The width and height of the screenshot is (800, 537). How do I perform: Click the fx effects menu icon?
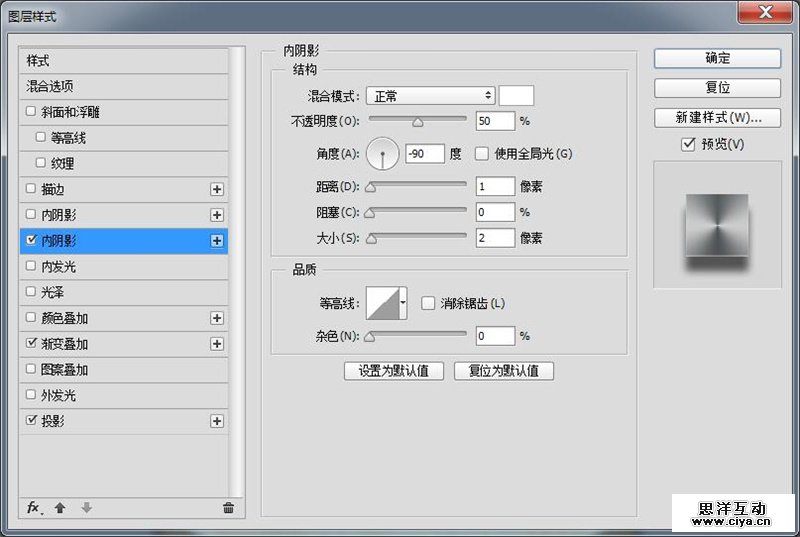pyautogui.click(x=33, y=508)
